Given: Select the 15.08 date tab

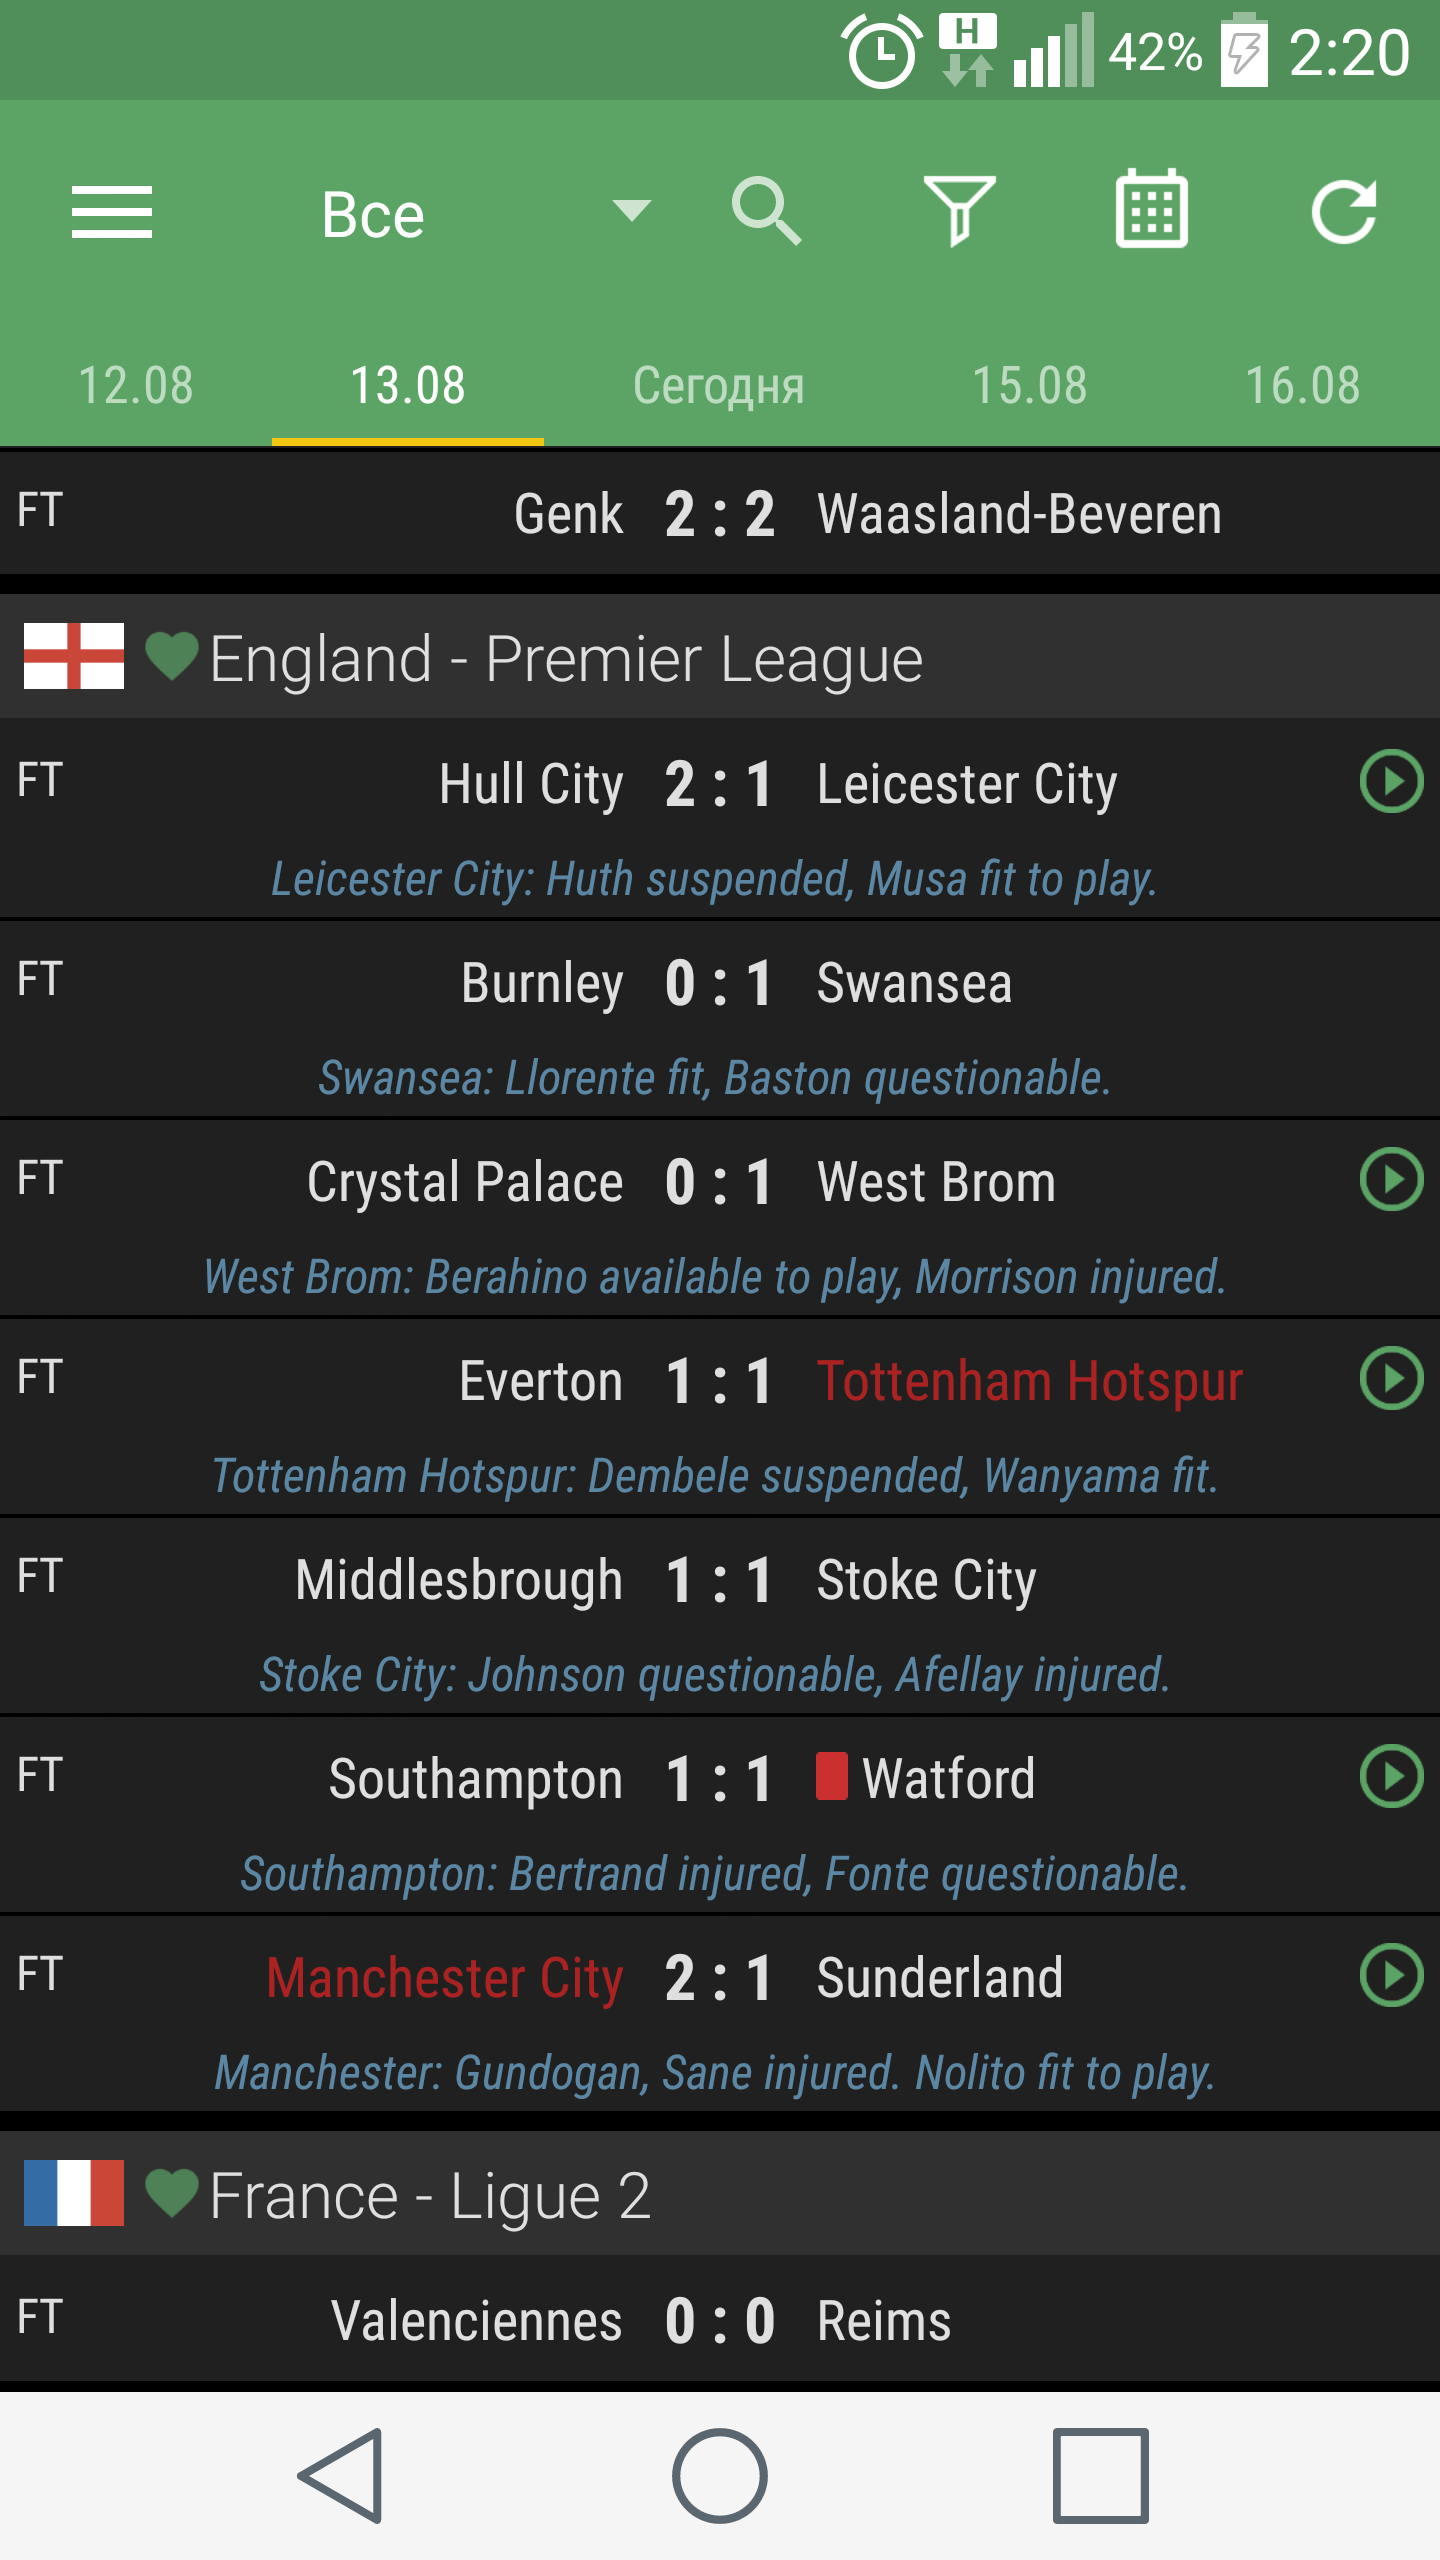Looking at the screenshot, I should coord(1029,385).
